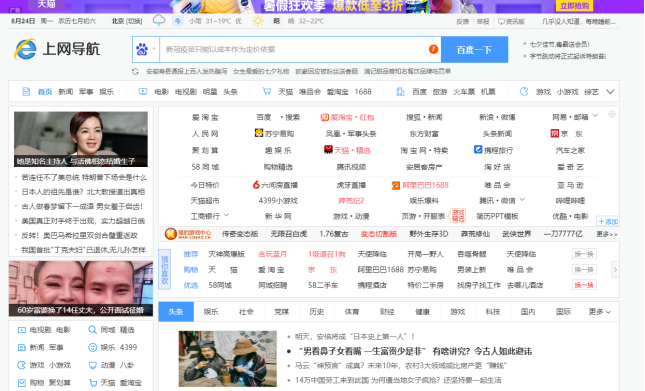Click the game icon beside 游戏 in nav

[524, 91]
